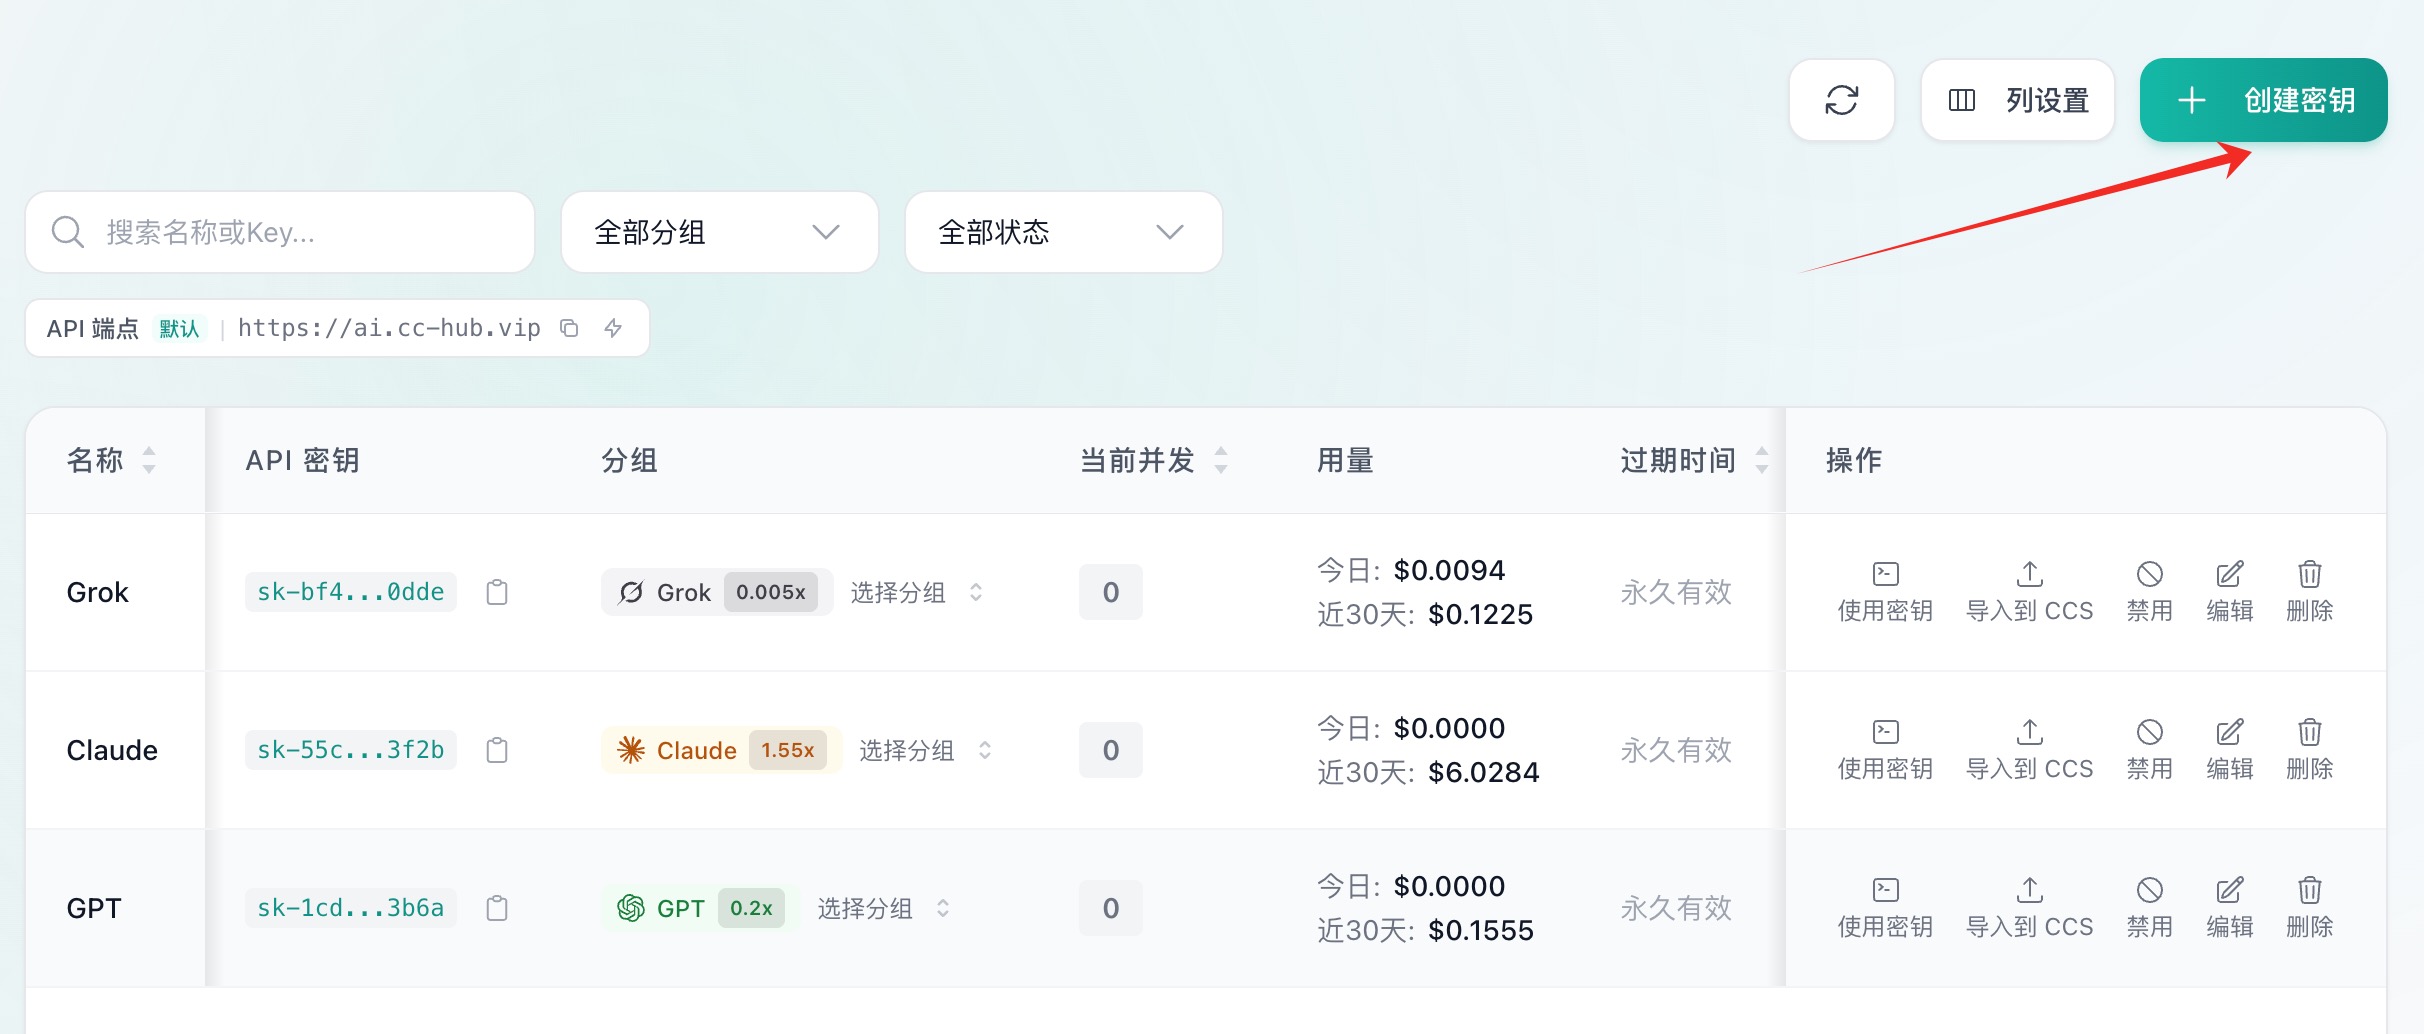Delete the GPT key with 删除
Screen dimensions: 2424x1034
[x=2310, y=908]
